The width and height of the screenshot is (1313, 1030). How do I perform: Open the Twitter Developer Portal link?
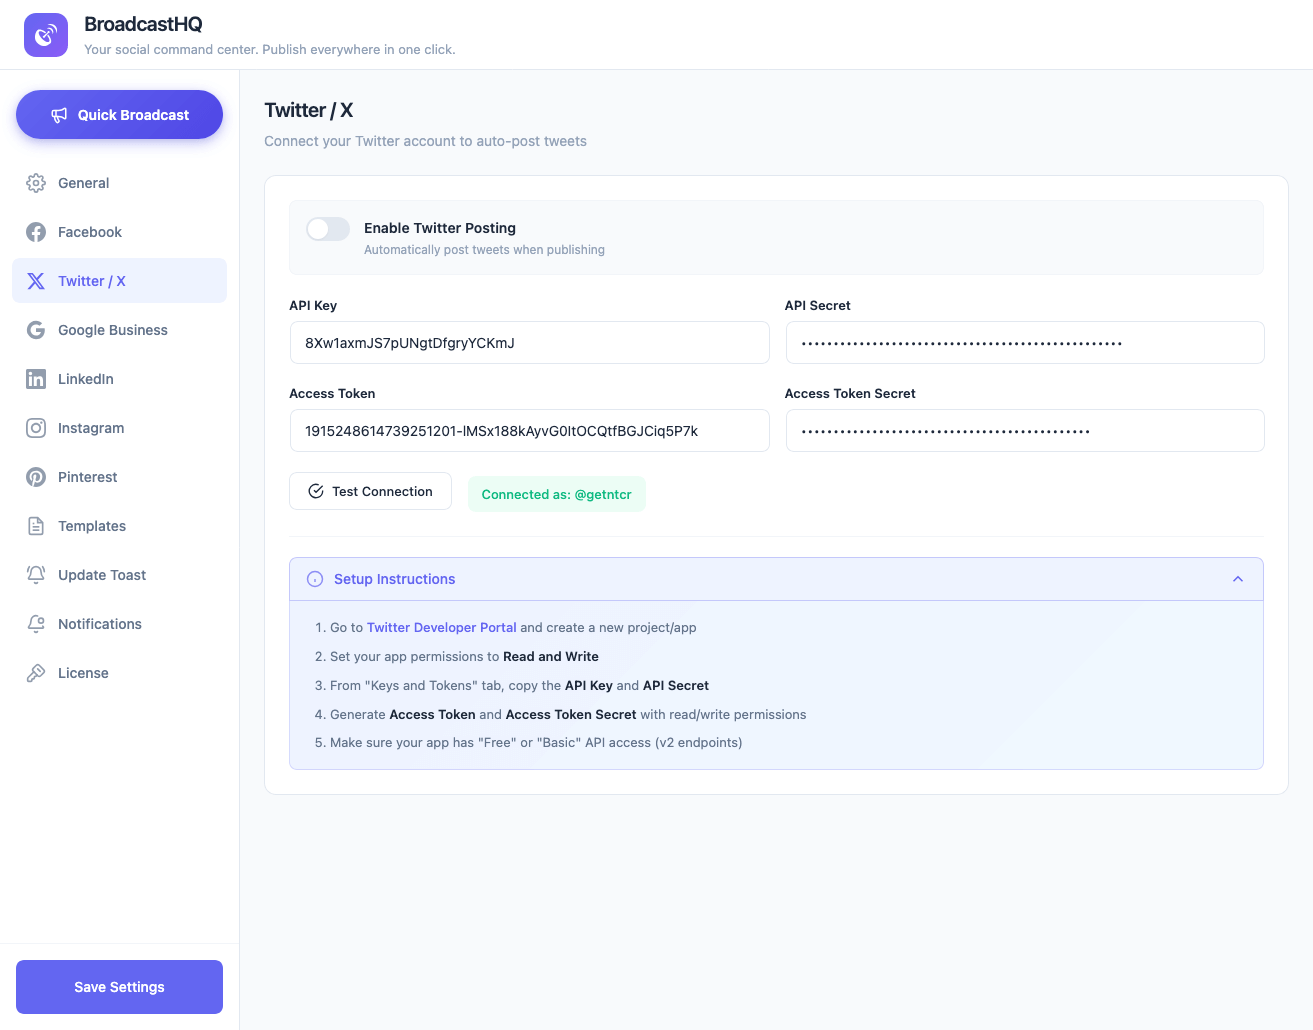[441, 628]
